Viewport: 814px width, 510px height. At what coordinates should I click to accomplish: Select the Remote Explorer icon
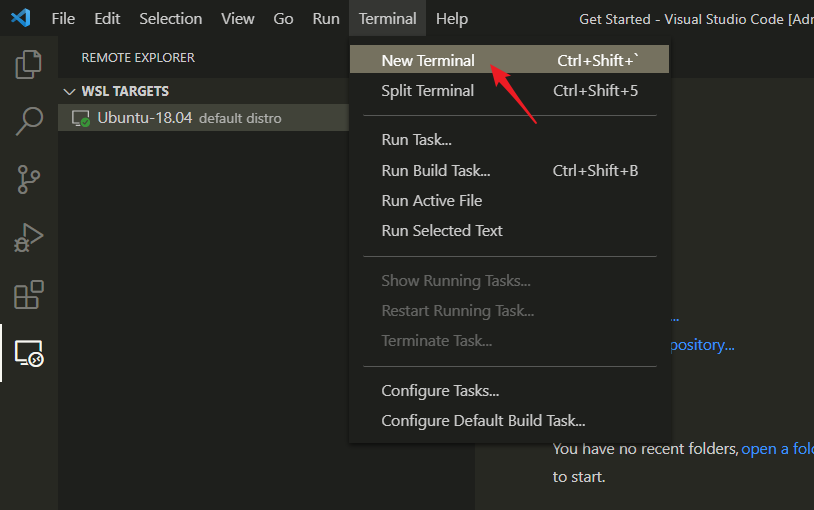click(x=29, y=353)
